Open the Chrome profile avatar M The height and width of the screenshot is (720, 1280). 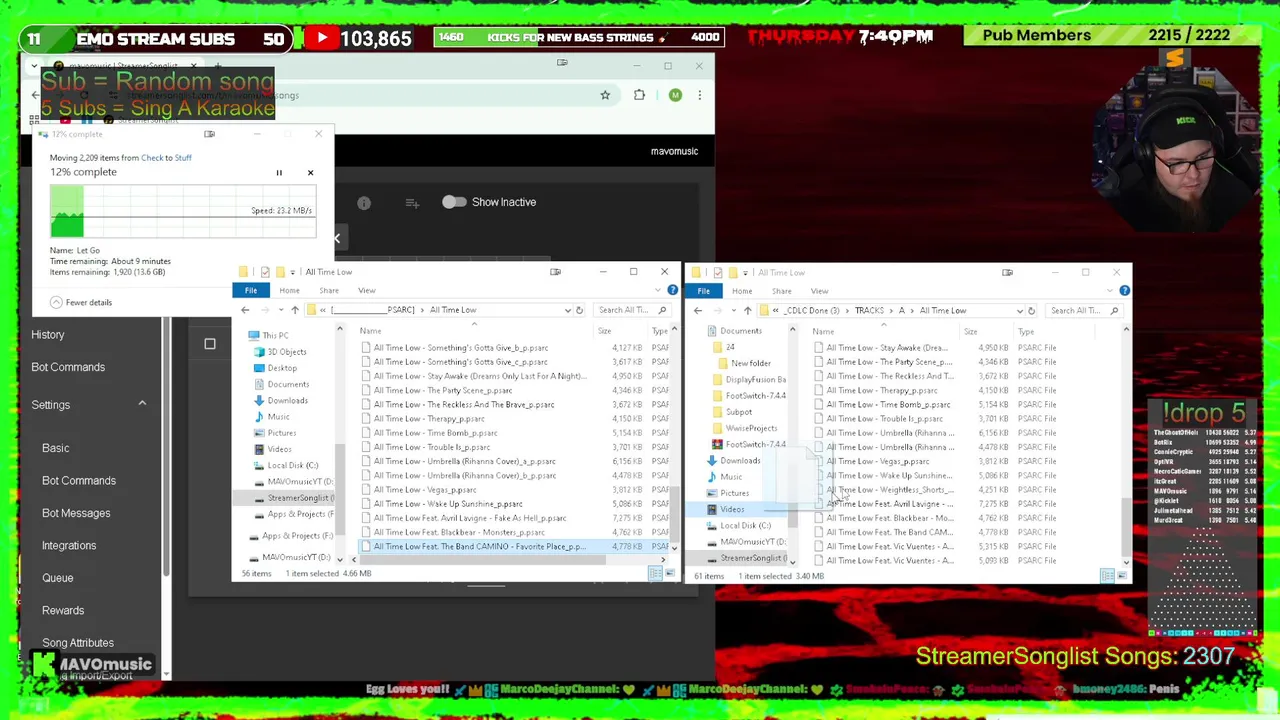pos(675,95)
